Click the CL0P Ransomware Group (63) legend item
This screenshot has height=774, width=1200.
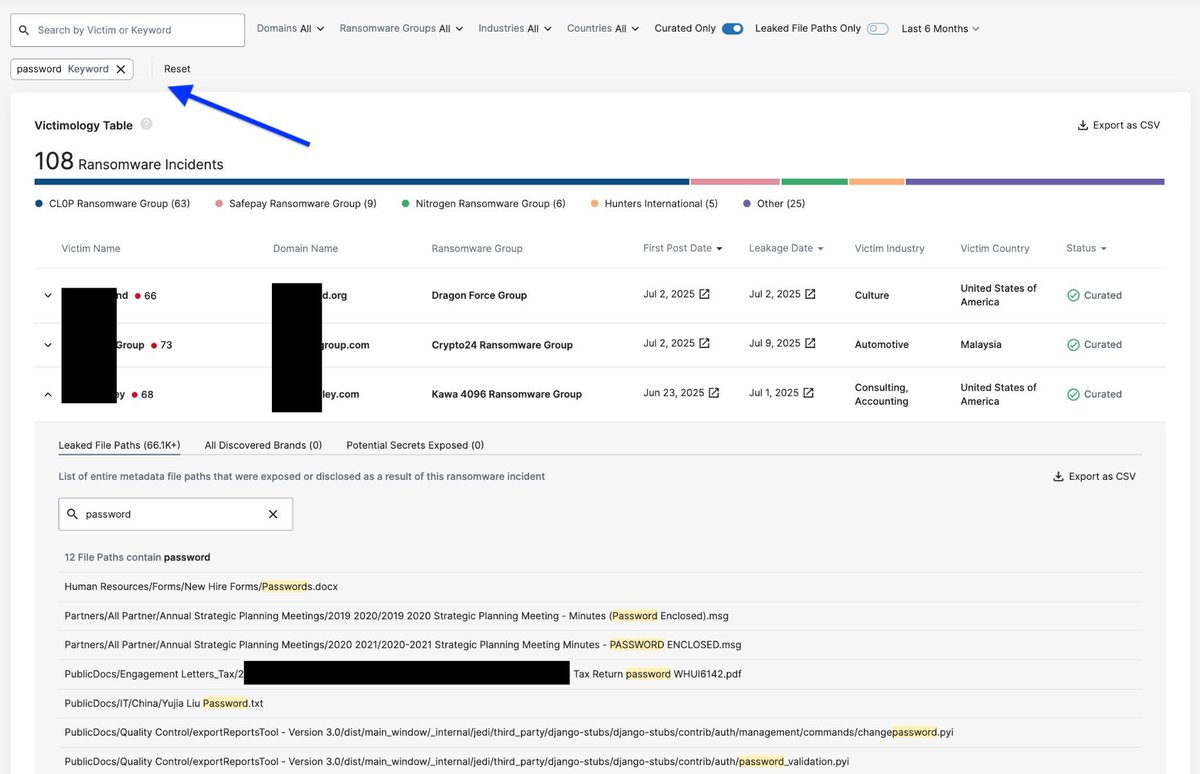(112, 203)
